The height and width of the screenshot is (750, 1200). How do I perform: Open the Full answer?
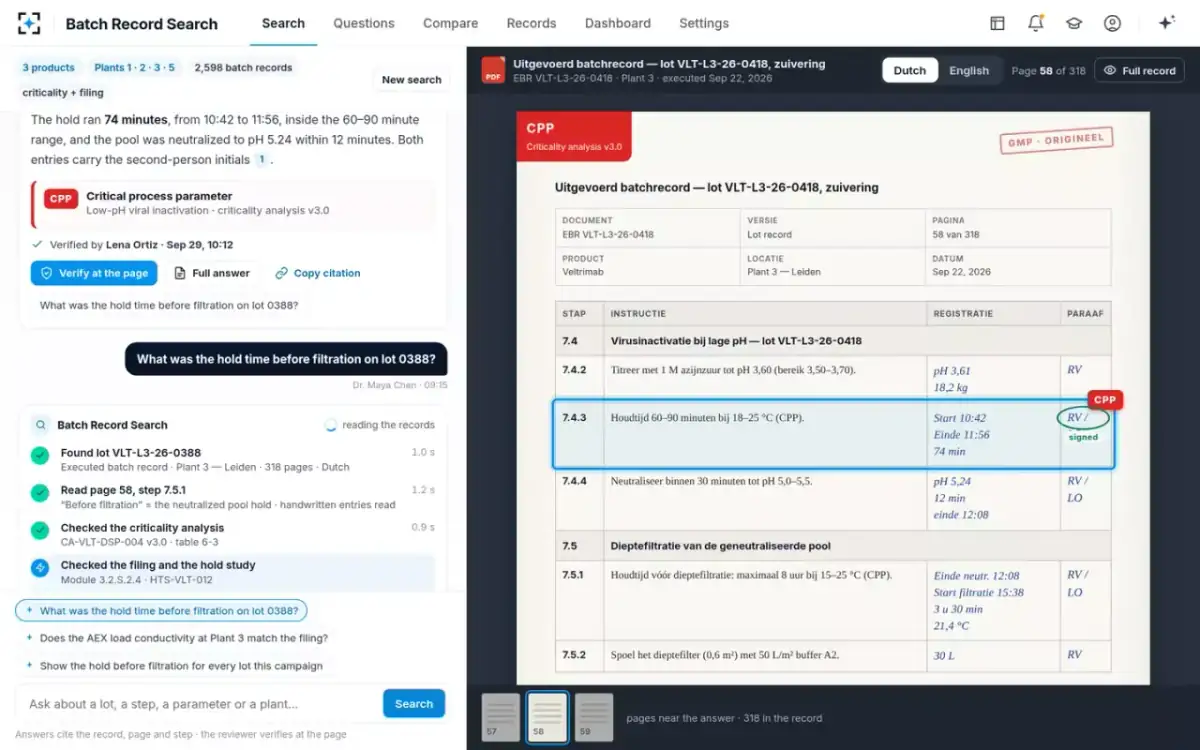point(212,273)
